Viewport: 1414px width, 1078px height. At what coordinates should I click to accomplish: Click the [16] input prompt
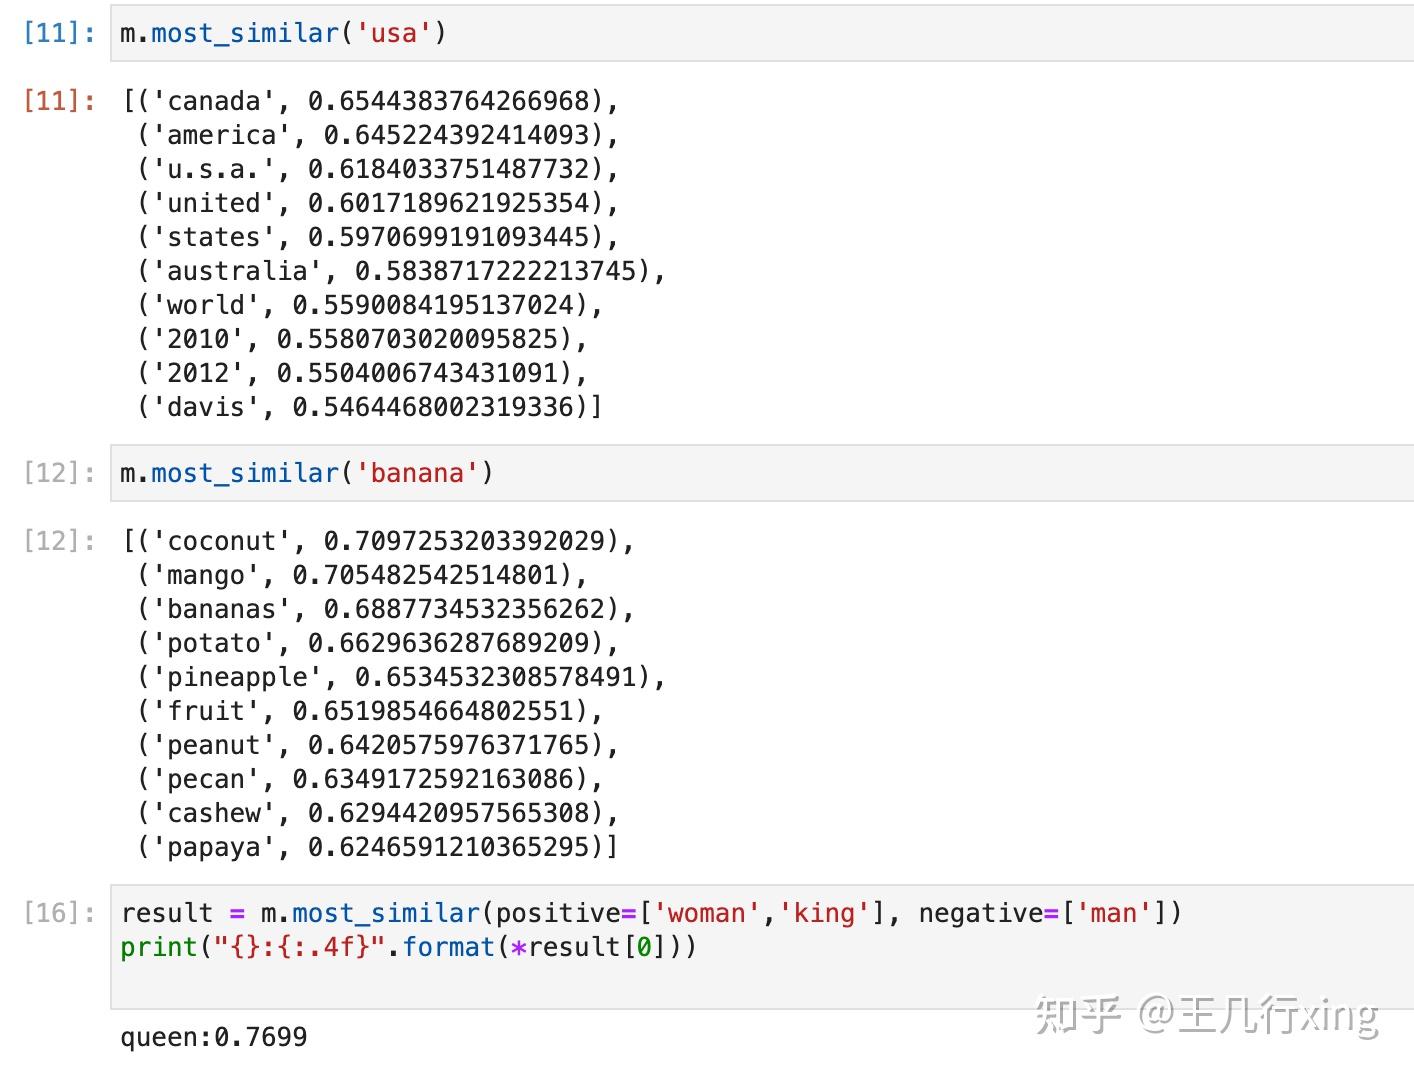(59, 913)
